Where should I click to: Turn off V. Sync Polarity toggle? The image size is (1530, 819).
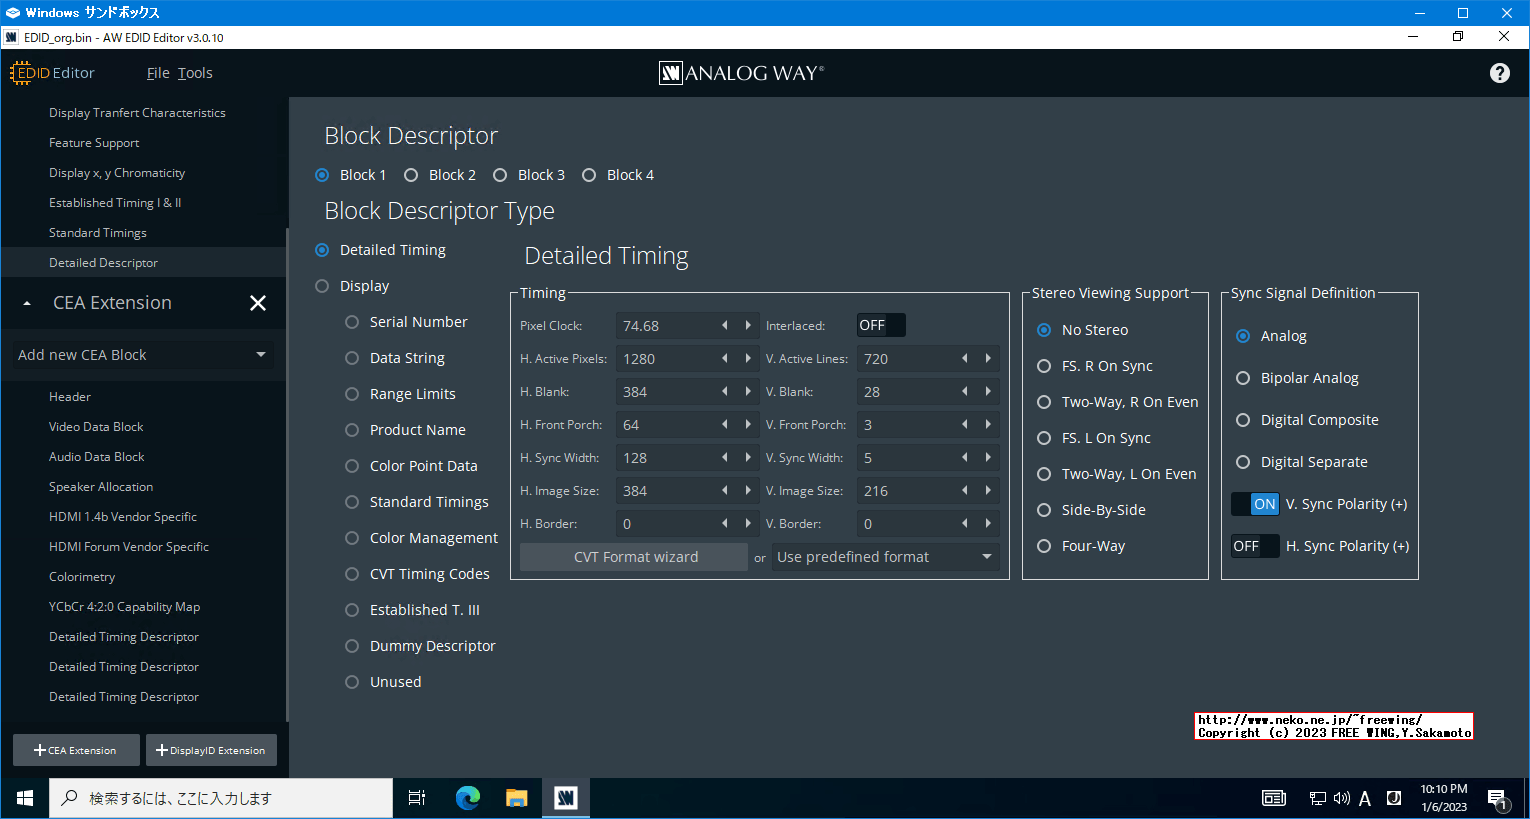[1255, 504]
